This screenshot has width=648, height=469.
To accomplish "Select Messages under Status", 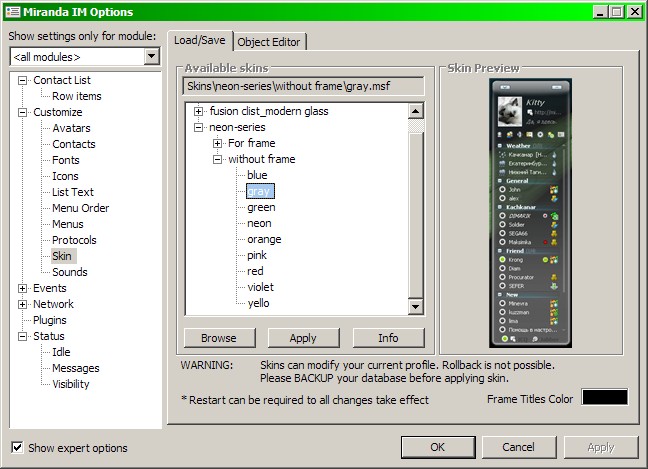I will [x=76, y=368].
